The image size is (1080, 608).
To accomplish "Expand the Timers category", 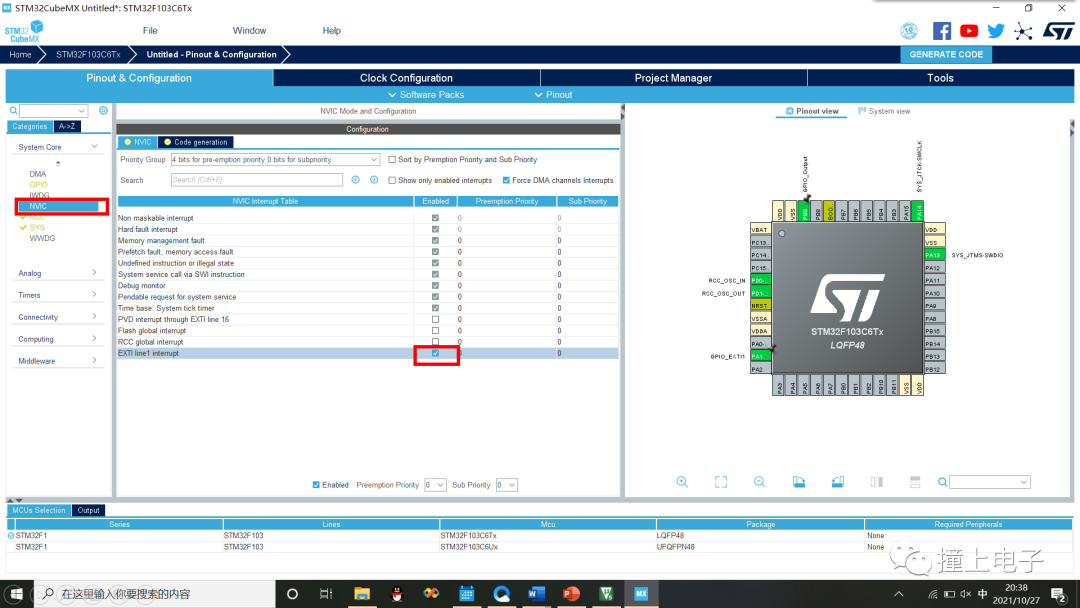I will click(58, 295).
